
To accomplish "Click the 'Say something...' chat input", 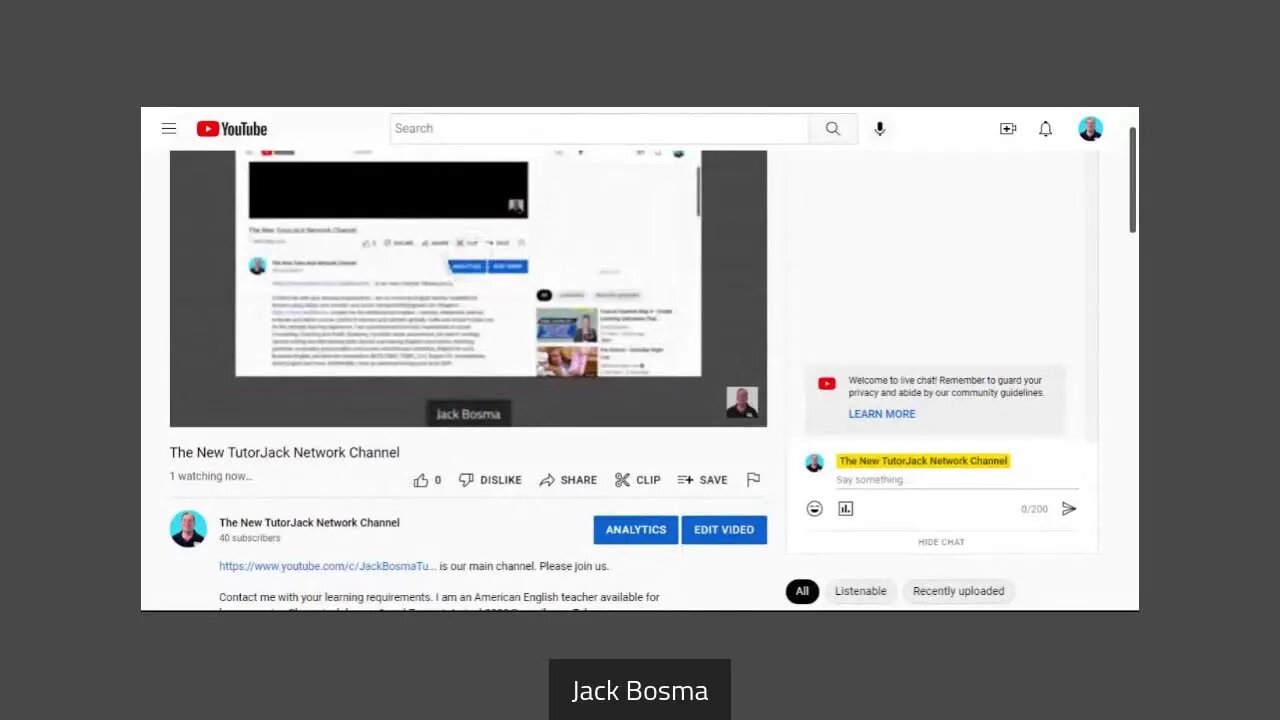I will coord(957,480).
